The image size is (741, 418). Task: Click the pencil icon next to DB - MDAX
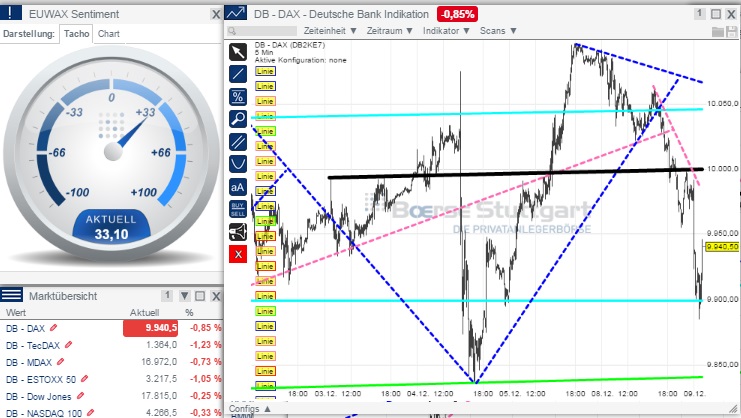click(x=60, y=362)
